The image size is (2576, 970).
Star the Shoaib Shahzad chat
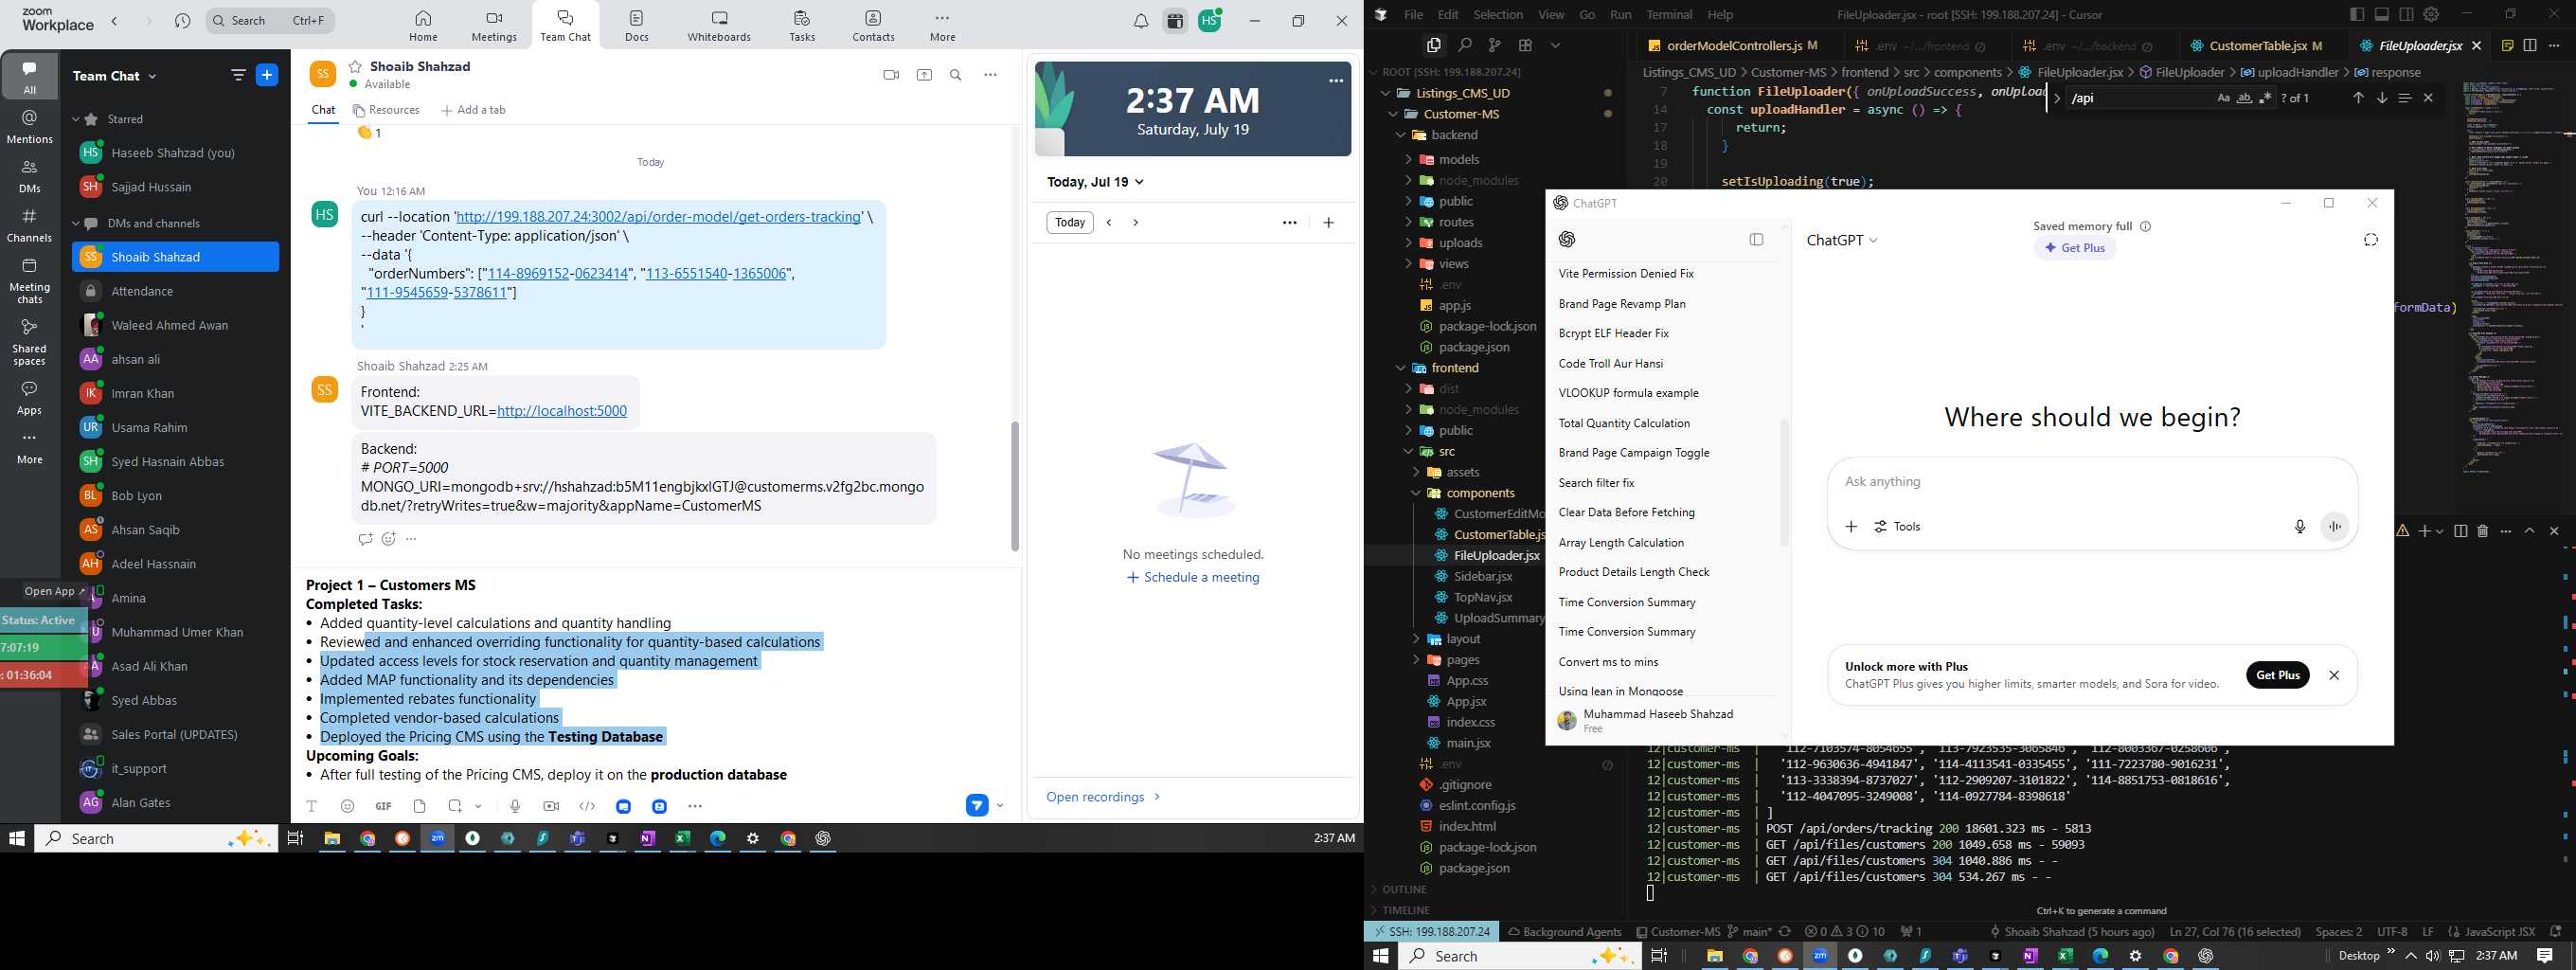click(x=355, y=66)
